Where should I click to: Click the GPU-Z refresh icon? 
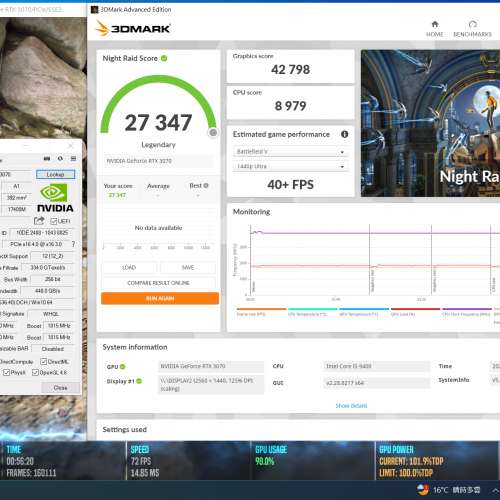(x=60, y=158)
